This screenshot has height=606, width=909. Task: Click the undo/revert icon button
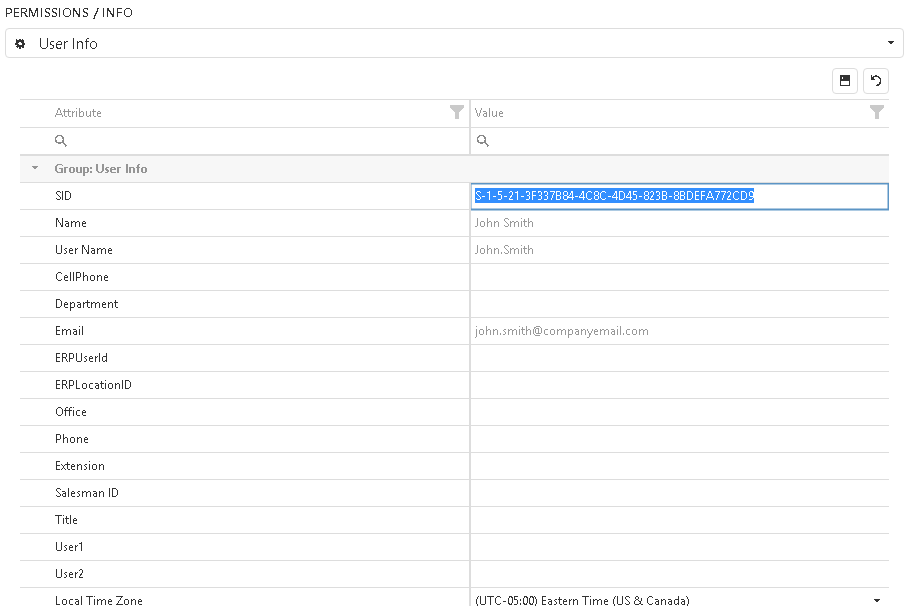coord(876,81)
